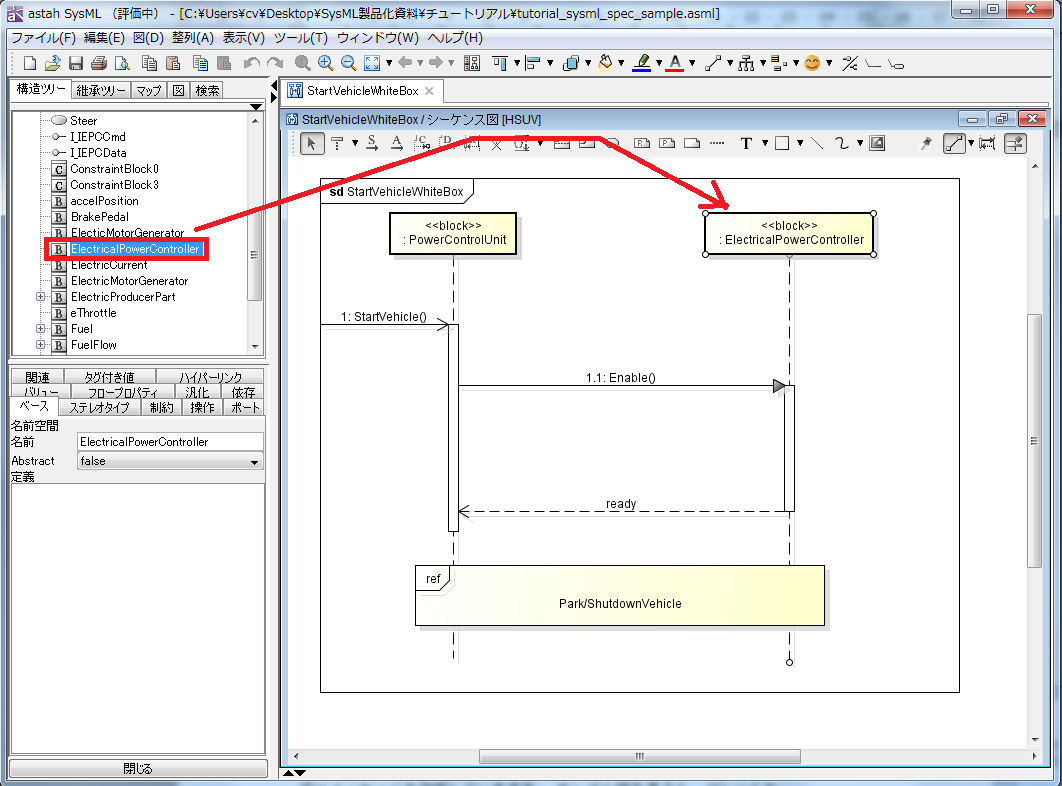
Task: Open the 編集(E) menu
Action: [x=104, y=38]
